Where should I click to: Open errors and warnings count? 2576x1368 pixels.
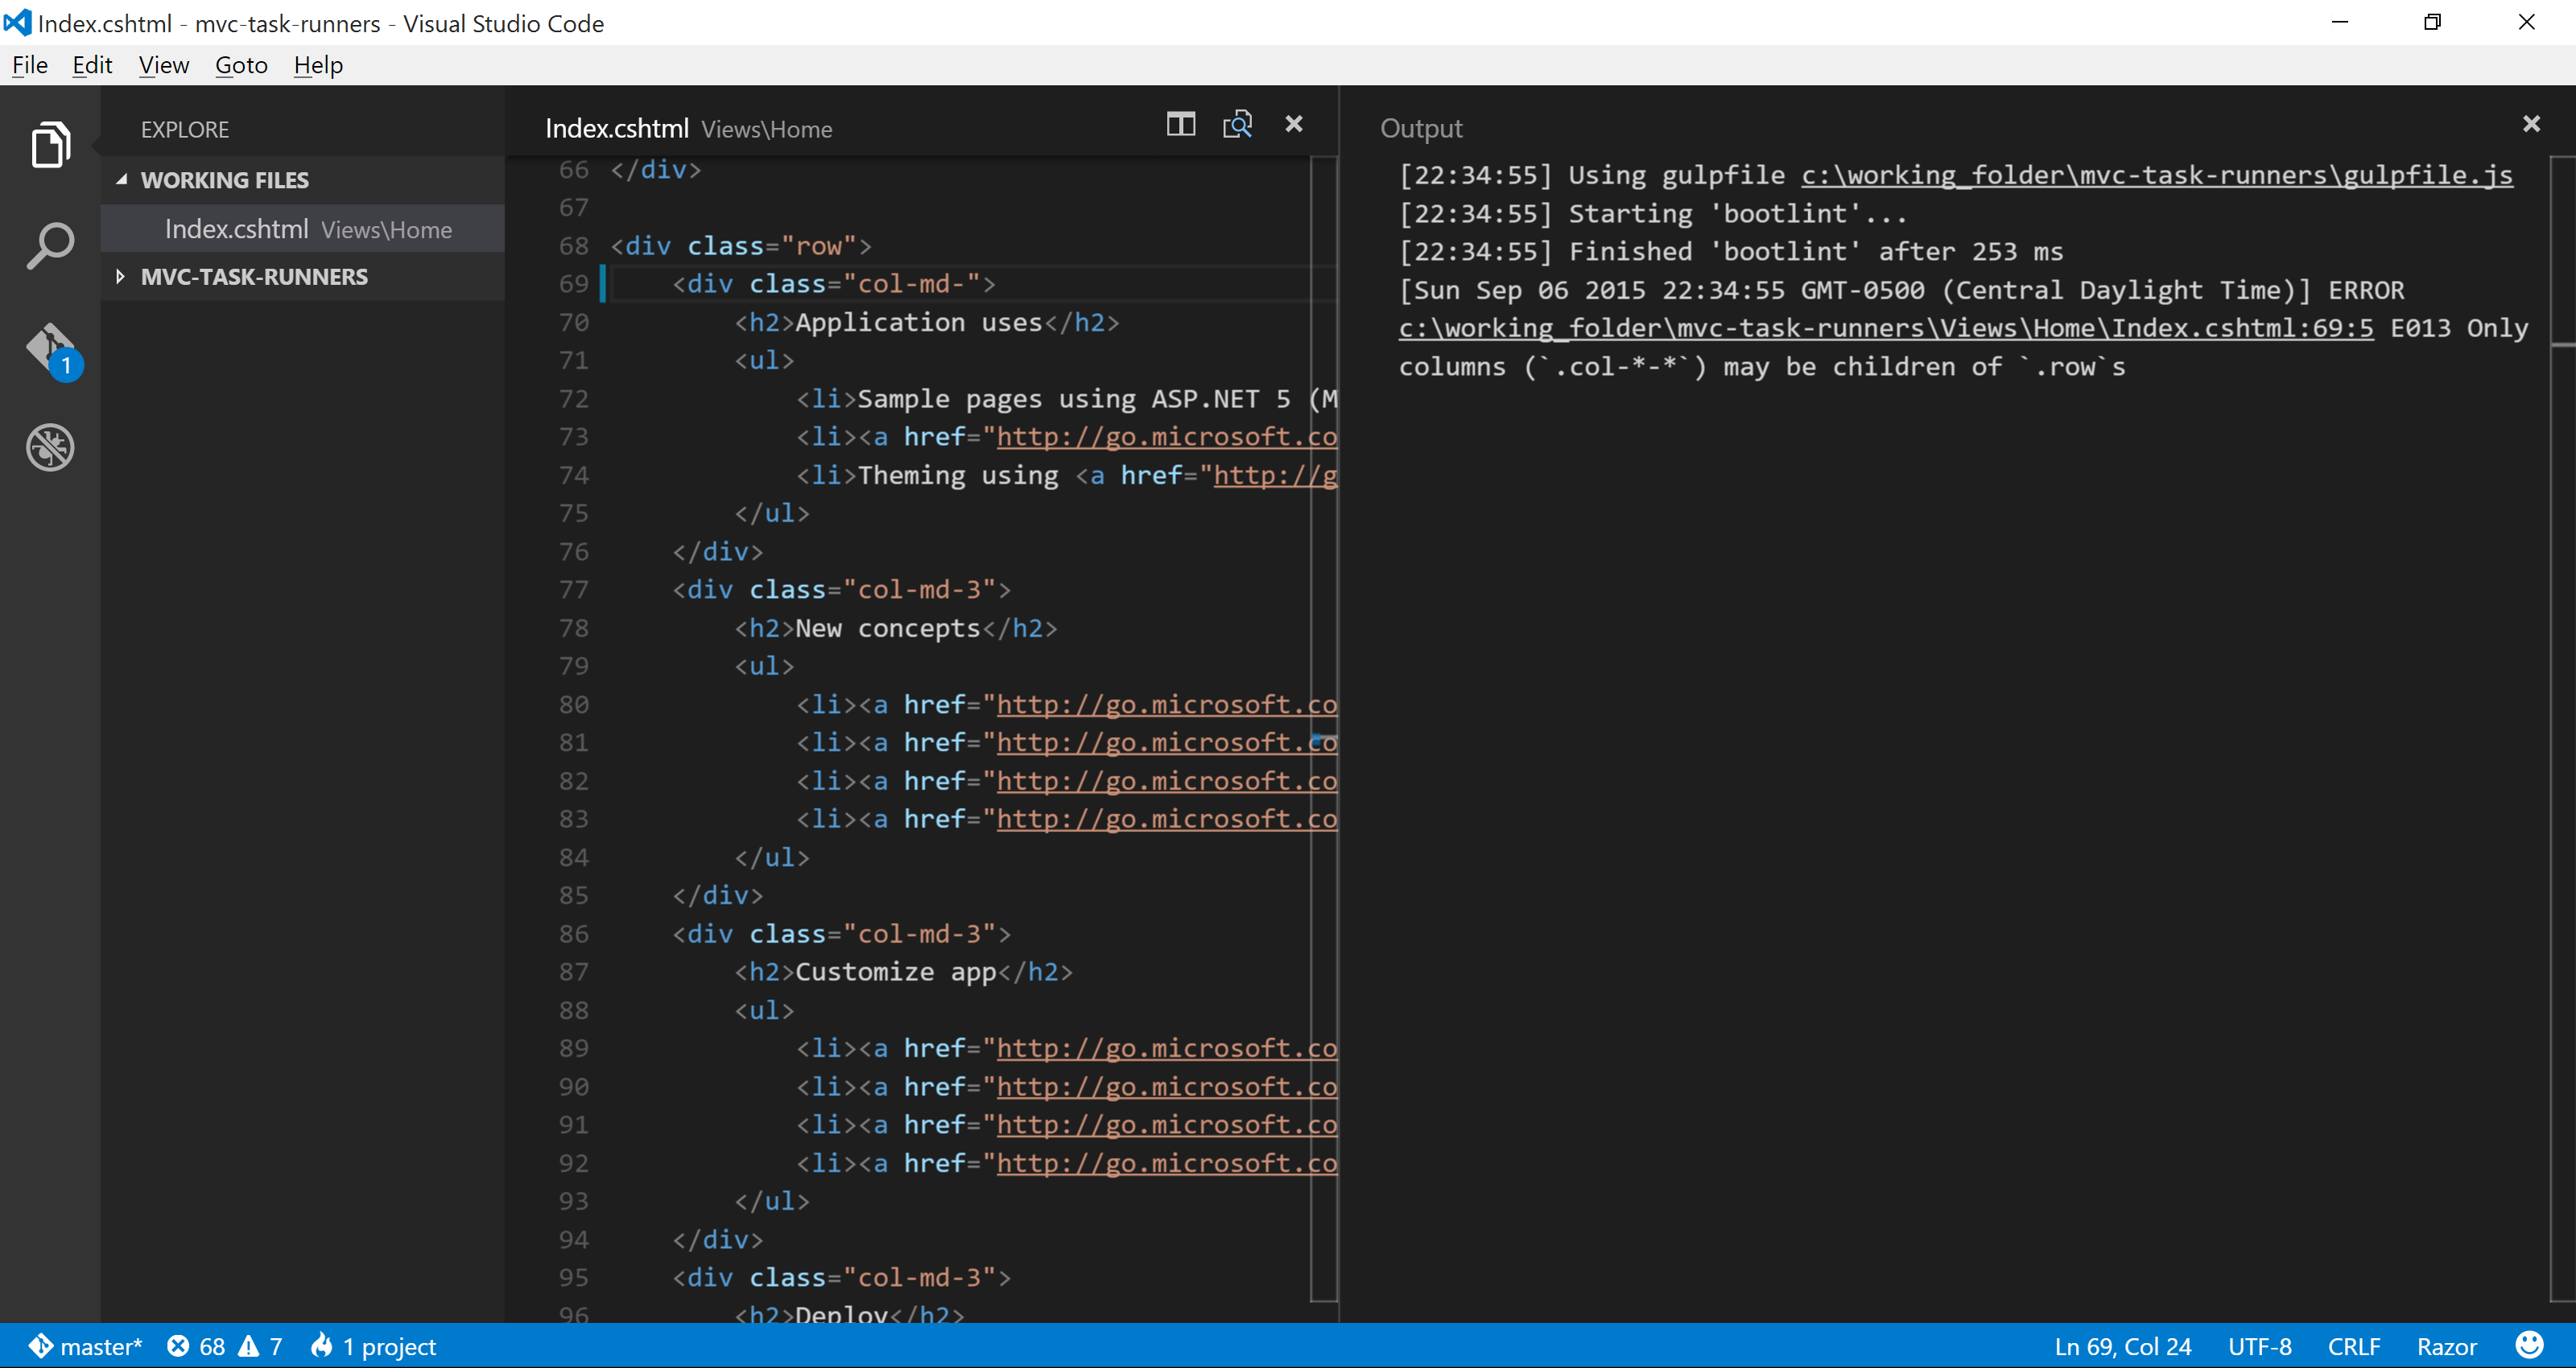[225, 1346]
